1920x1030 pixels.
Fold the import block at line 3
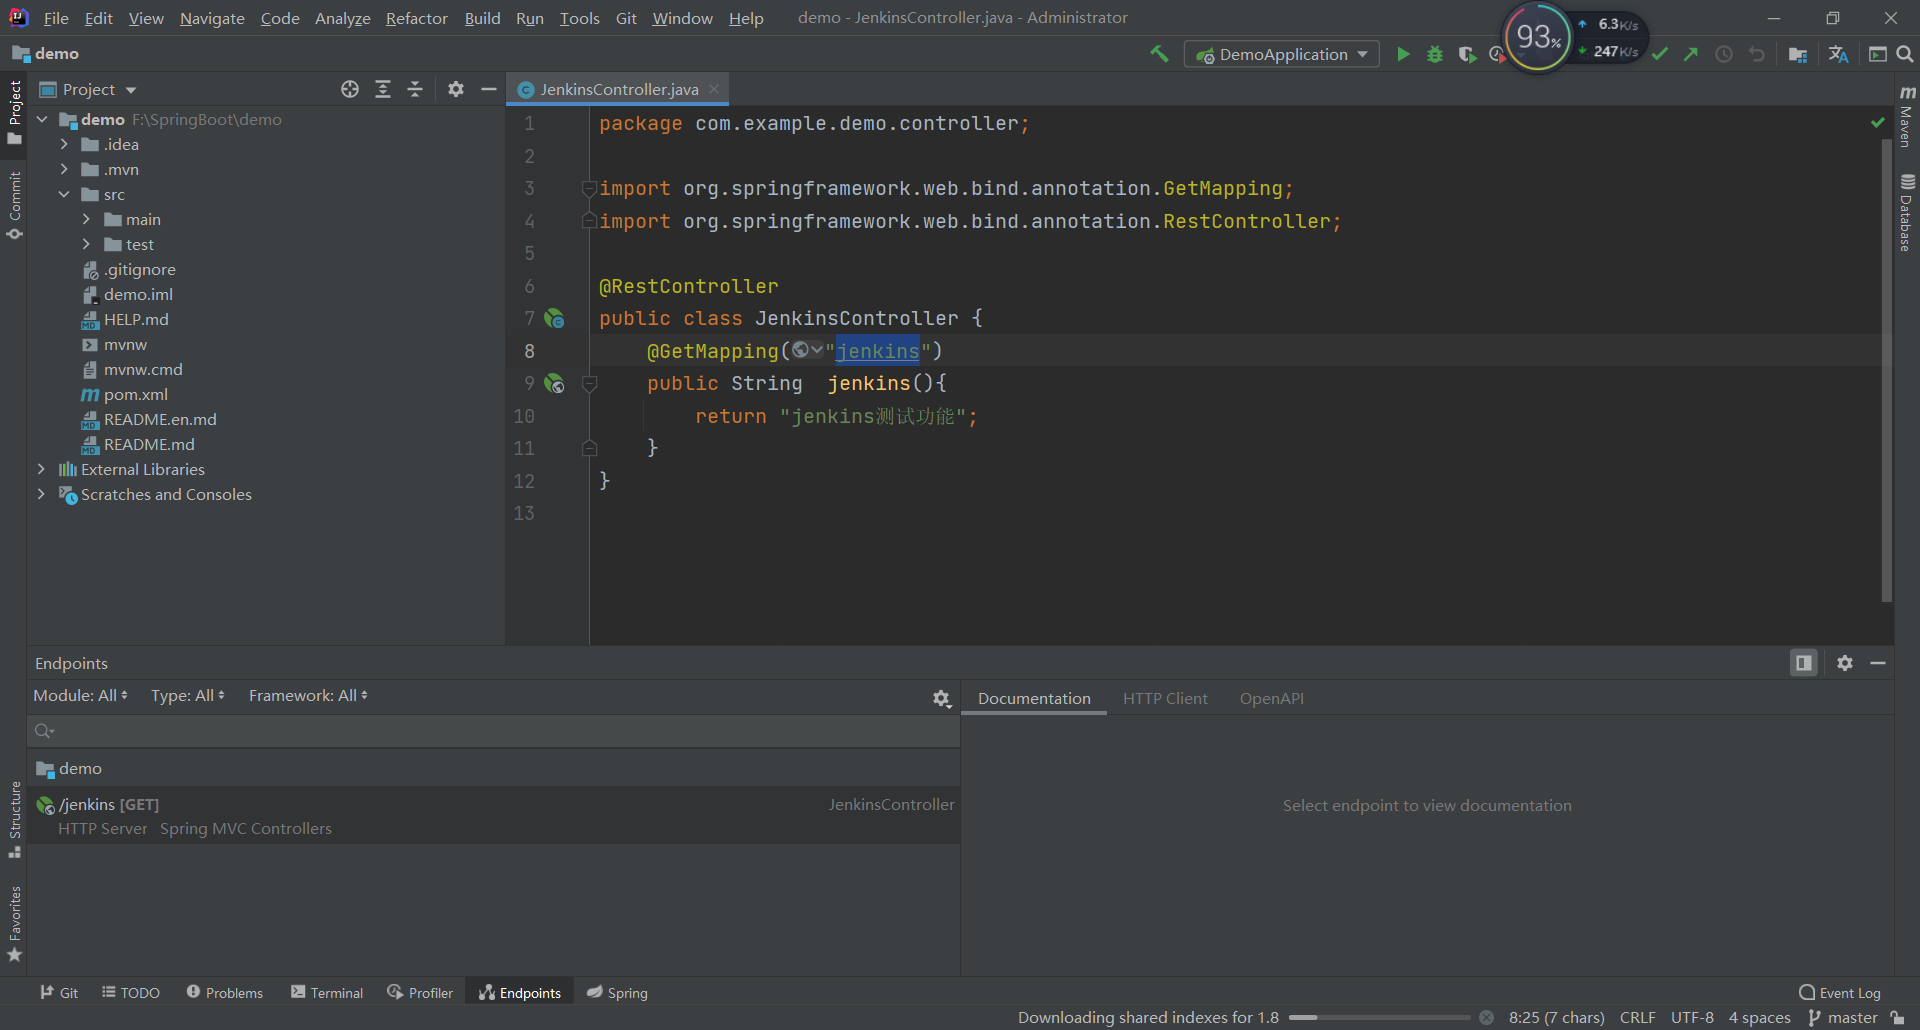(x=590, y=188)
